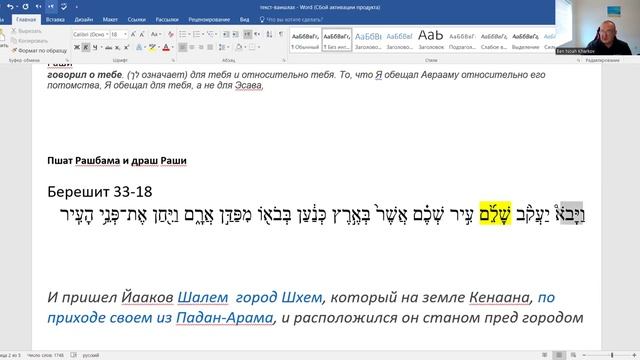Expand the paragraph dialog launcher (Абзац)
This screenshot has width=640, height=360.
tap(284, 60)
